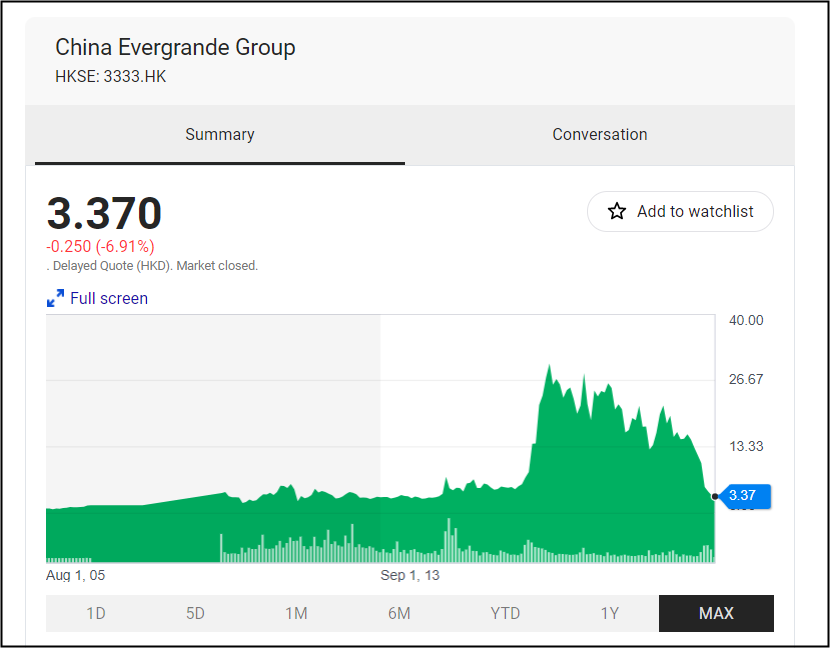The image size is (830, 648).
Task: Click the China Evergrande Group heading
Action: [x=175, y=47]
